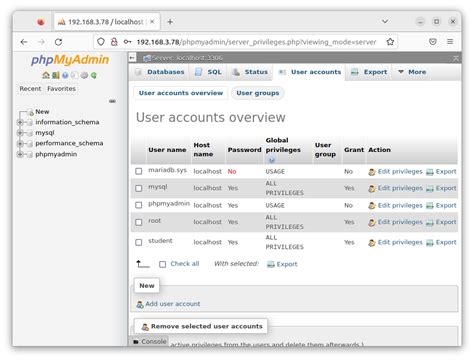Click the Server: localhost:3306 breadcrumb

click(187, 58)
